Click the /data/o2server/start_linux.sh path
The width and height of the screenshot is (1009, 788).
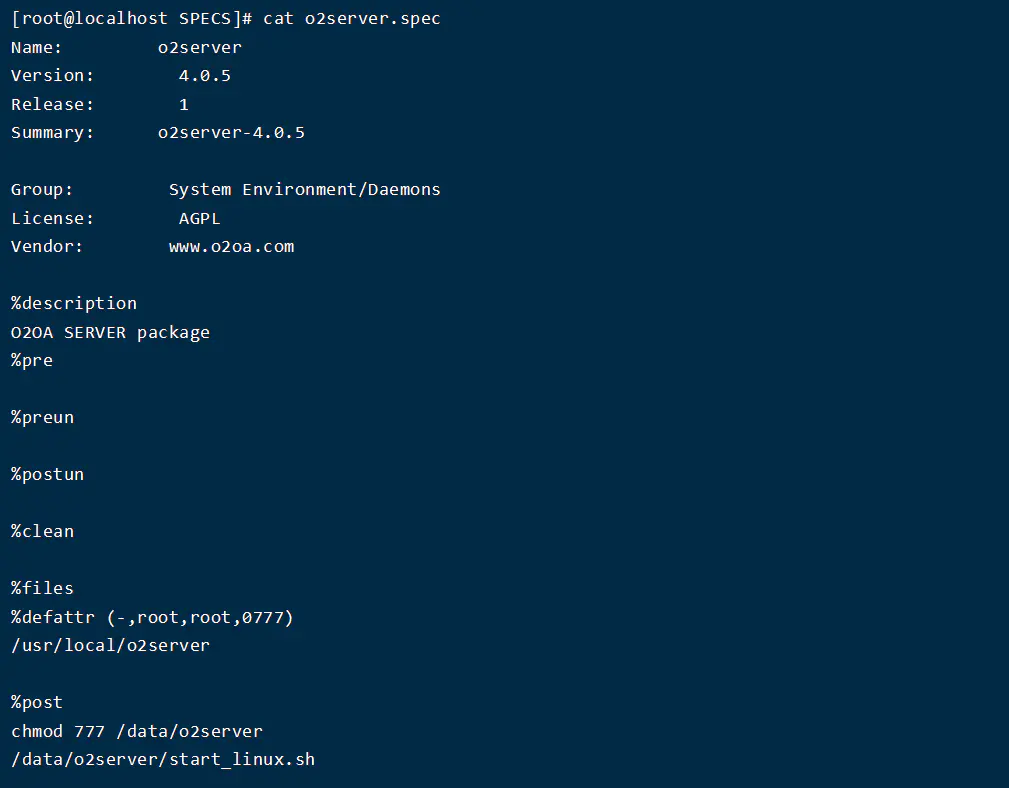point(163,759)
